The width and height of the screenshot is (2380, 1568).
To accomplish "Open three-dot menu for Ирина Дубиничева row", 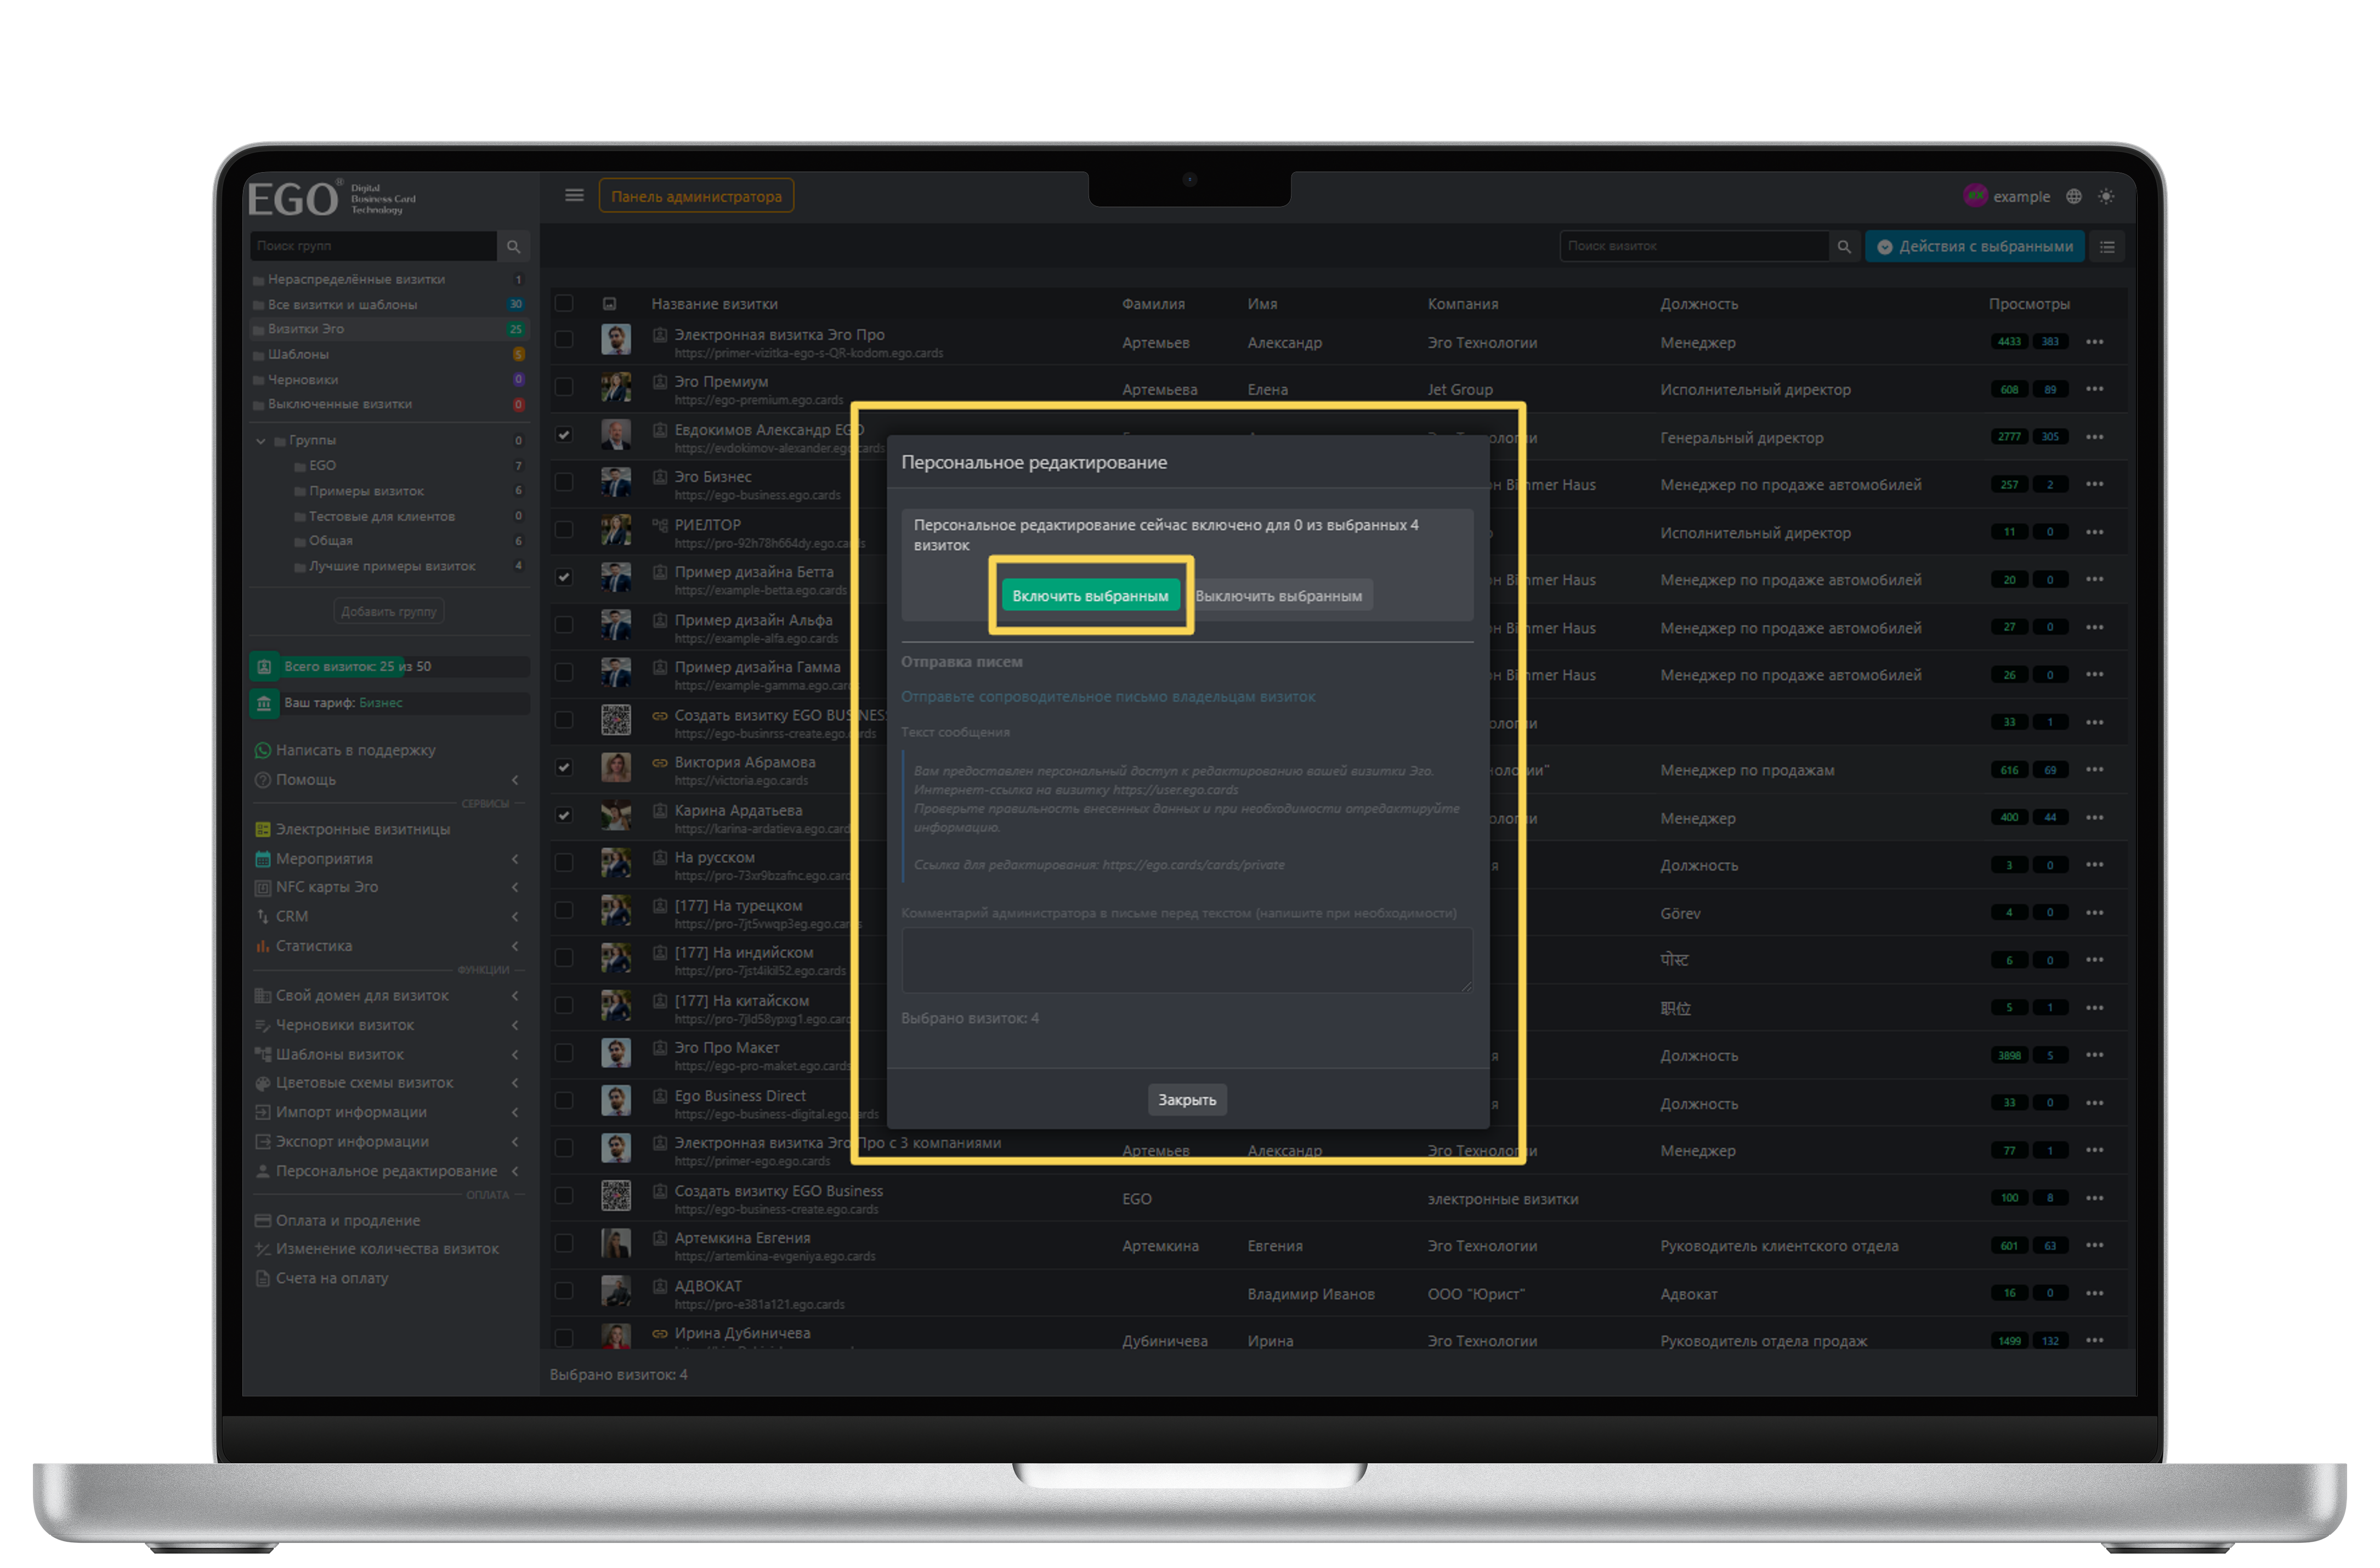I will pos(2095,1340).
